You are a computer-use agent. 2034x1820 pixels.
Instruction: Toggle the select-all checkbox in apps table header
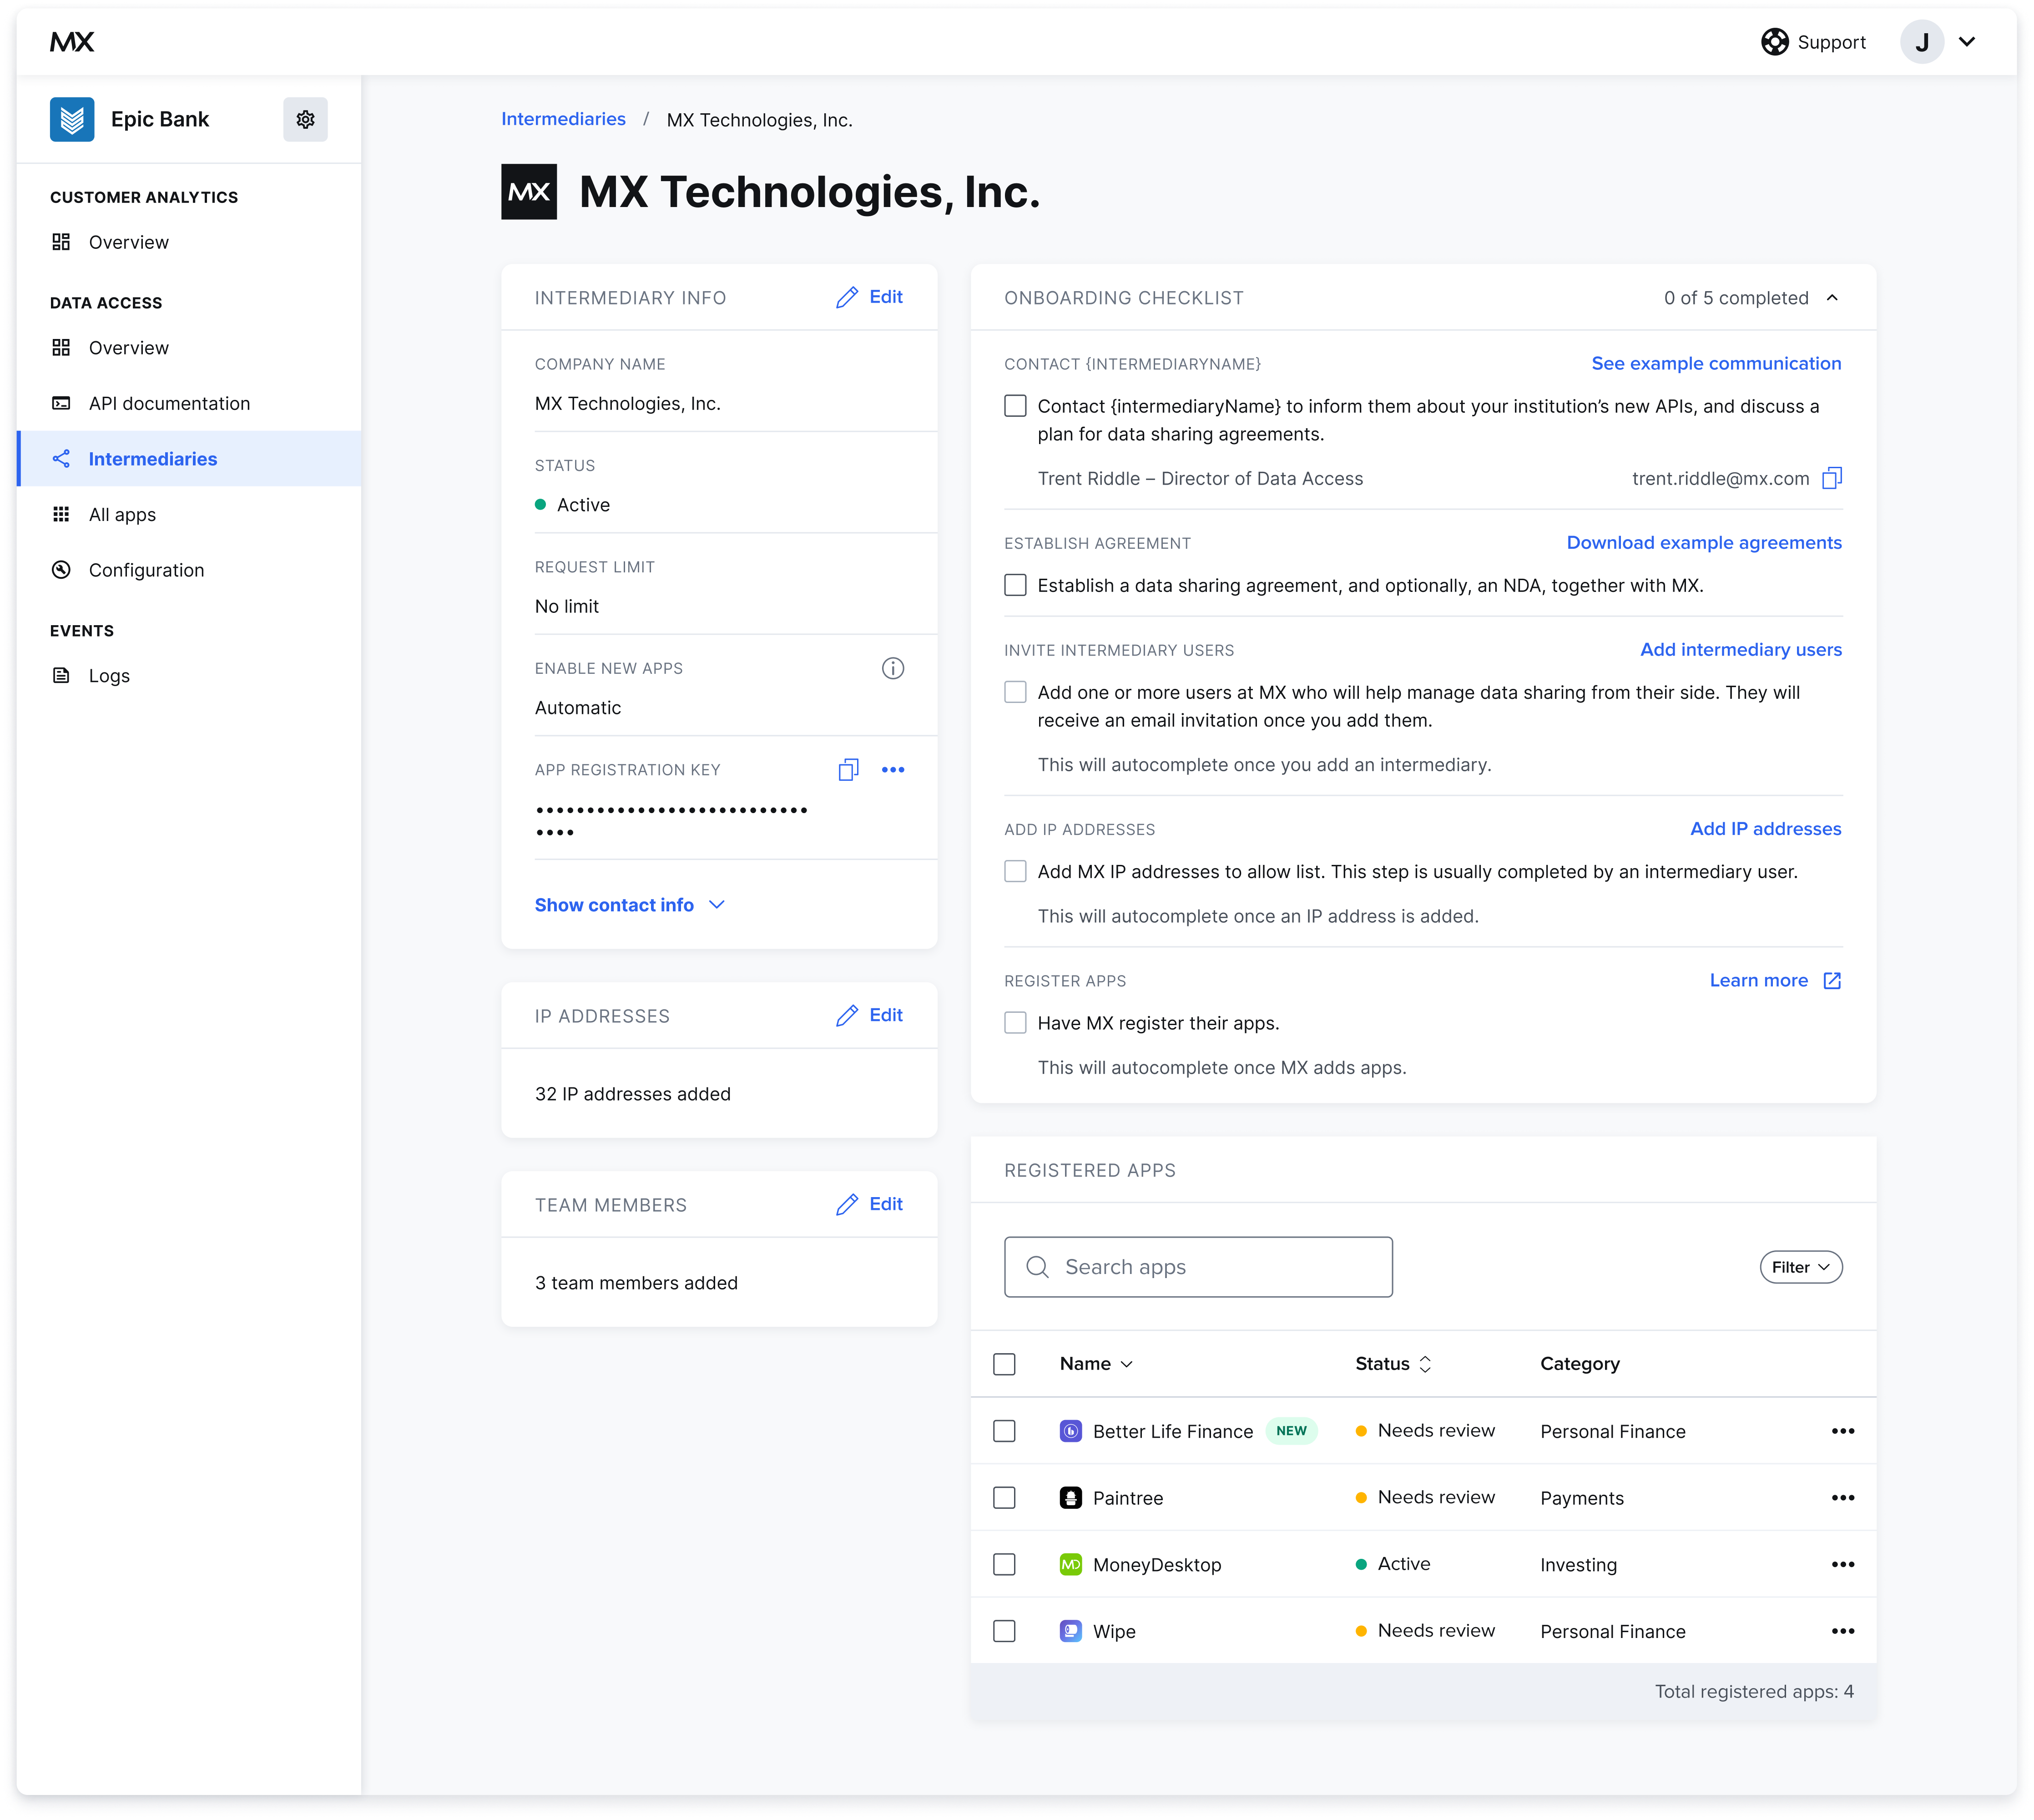[x=1004, y=1365]
